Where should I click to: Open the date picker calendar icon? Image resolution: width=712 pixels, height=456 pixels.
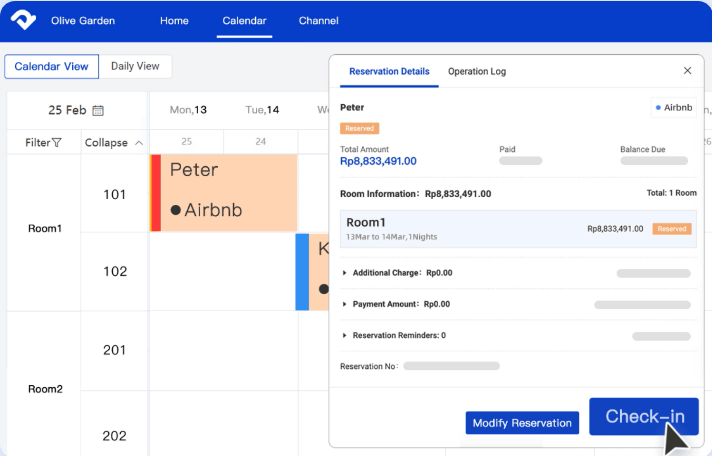(98, 110)
